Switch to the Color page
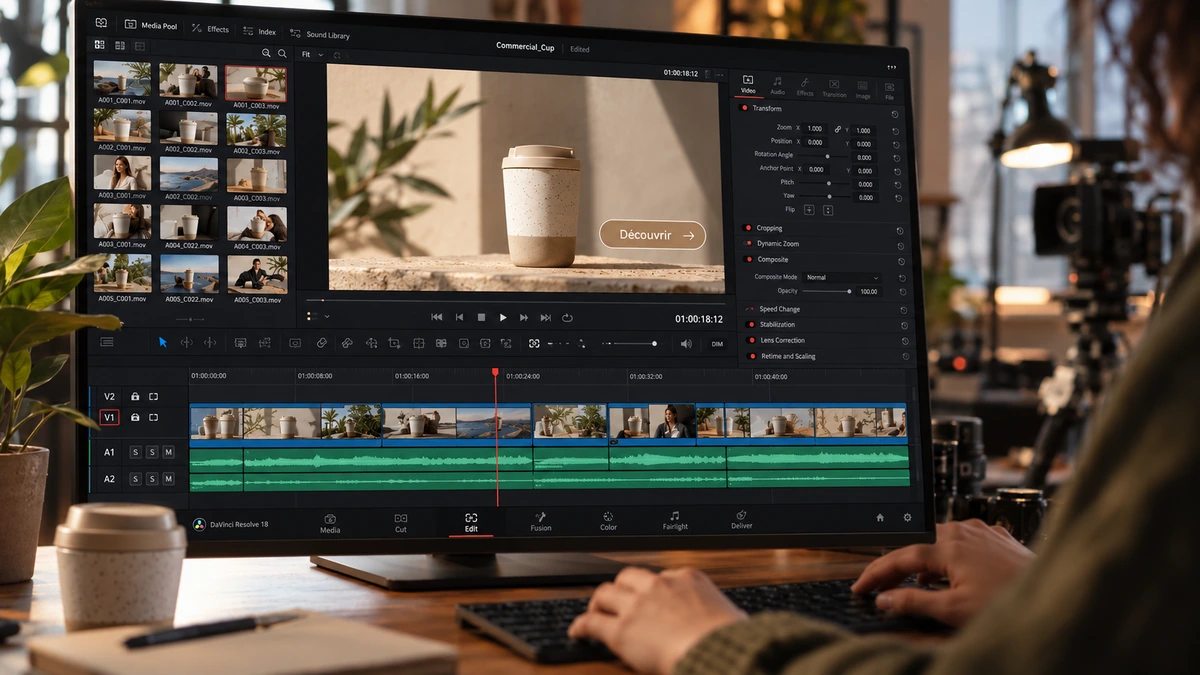The image size is (1200, 675). point(608,521)
